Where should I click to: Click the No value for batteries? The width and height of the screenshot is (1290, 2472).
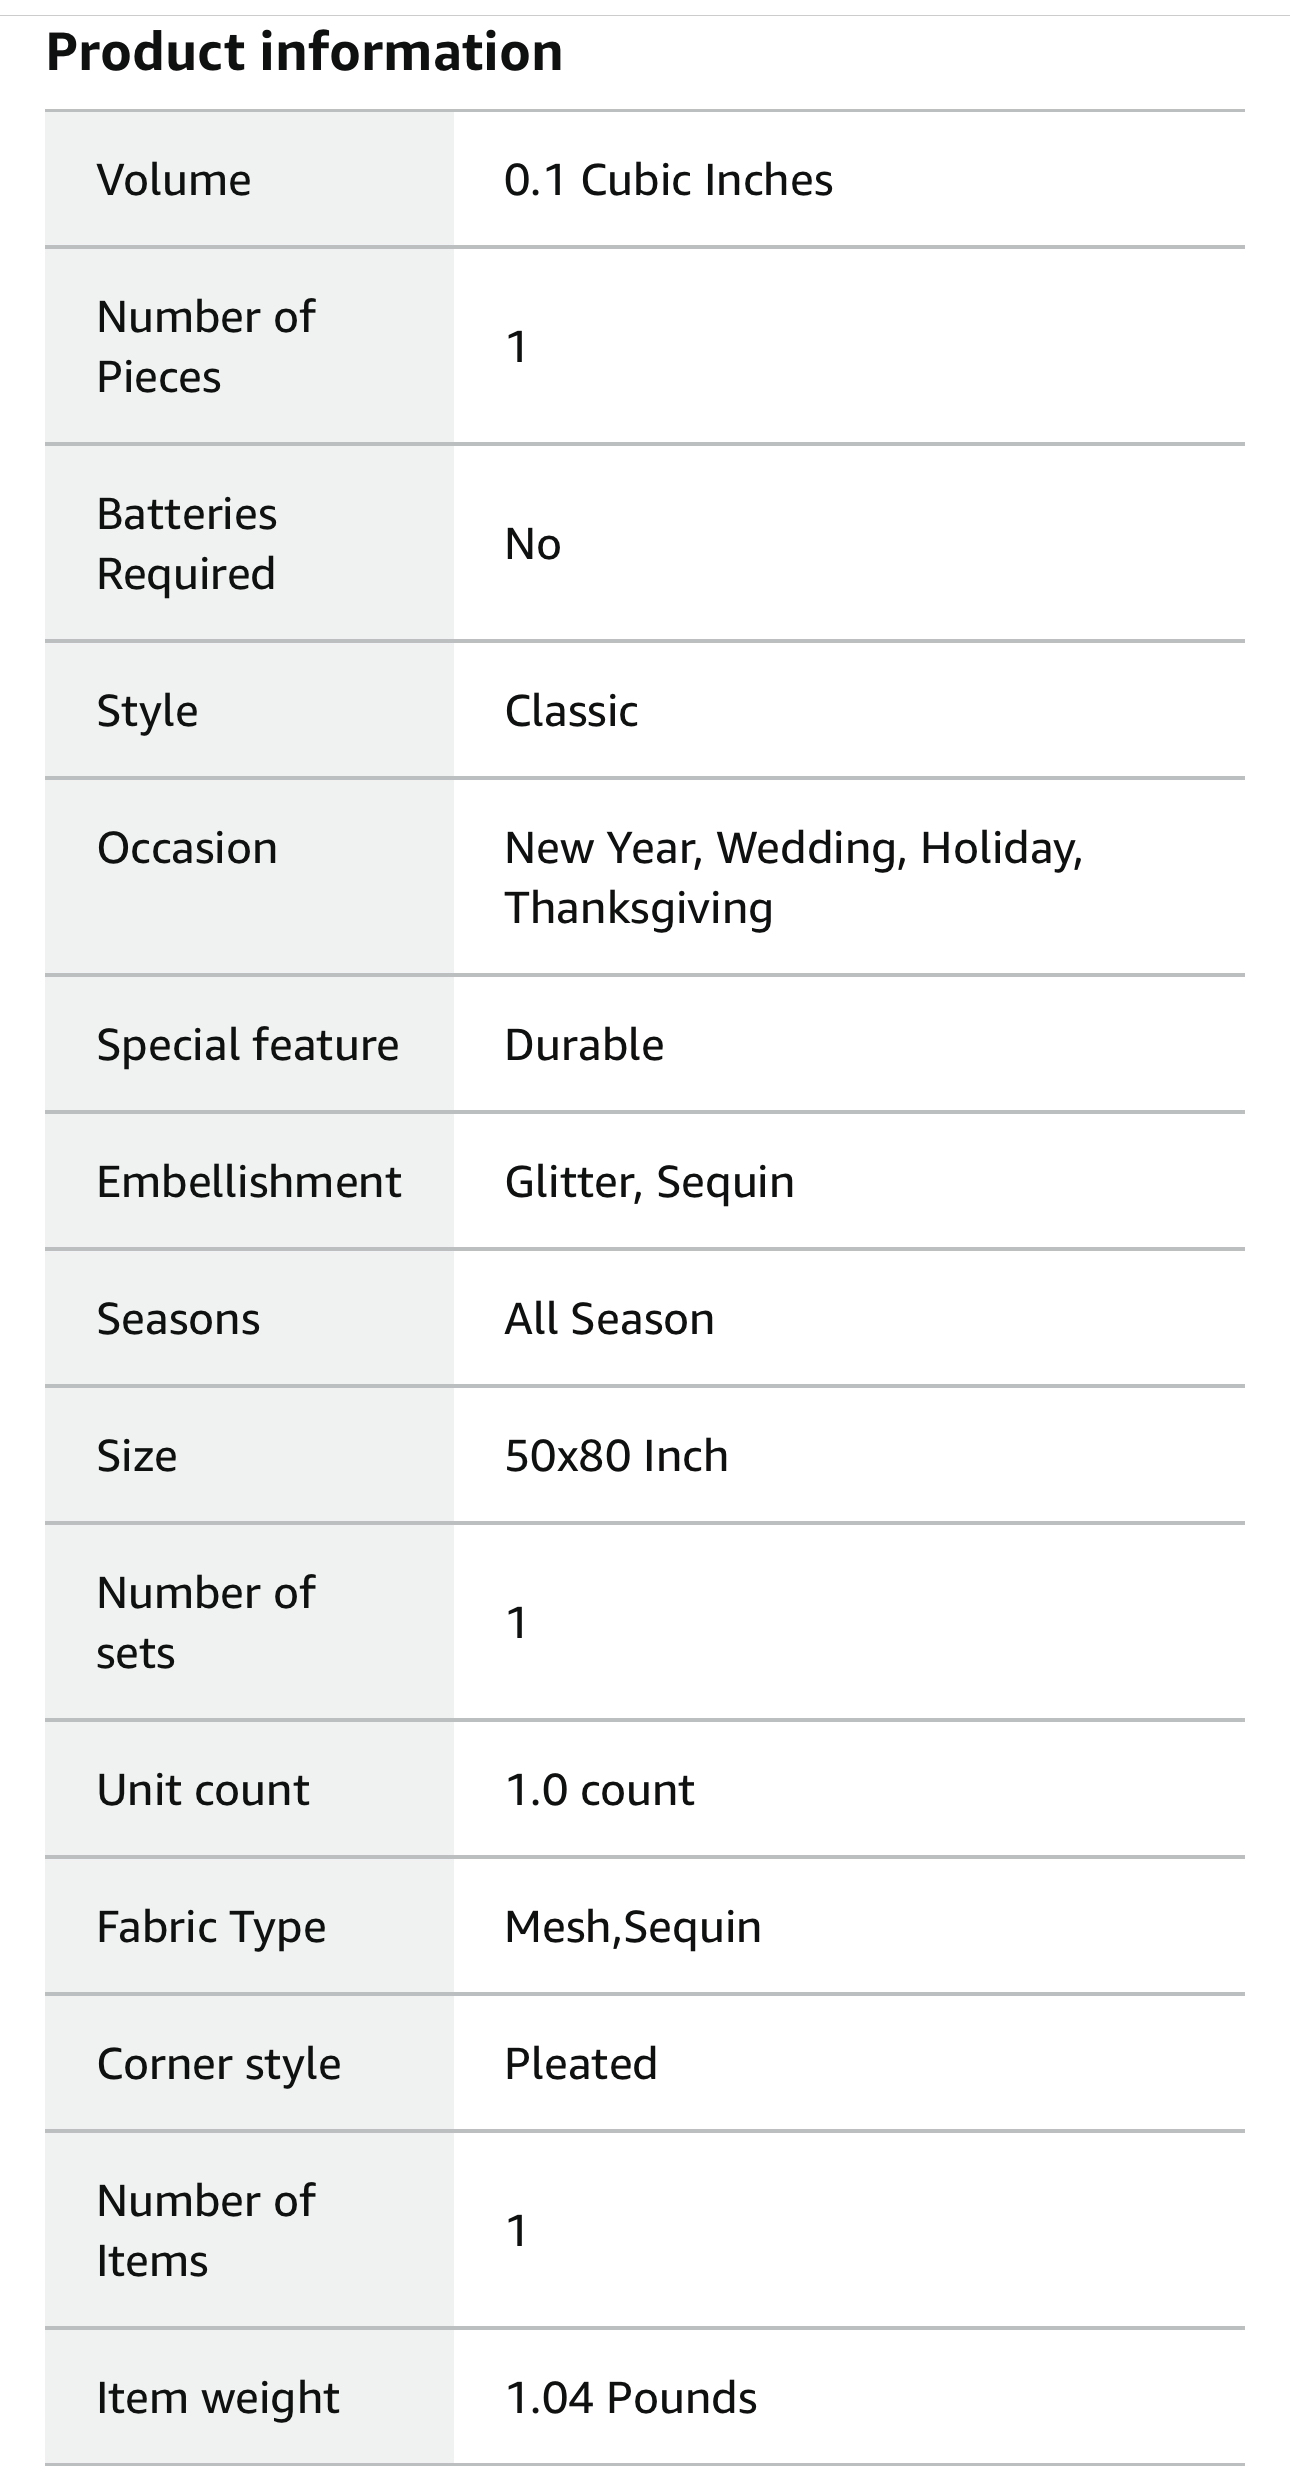(533, 544)
